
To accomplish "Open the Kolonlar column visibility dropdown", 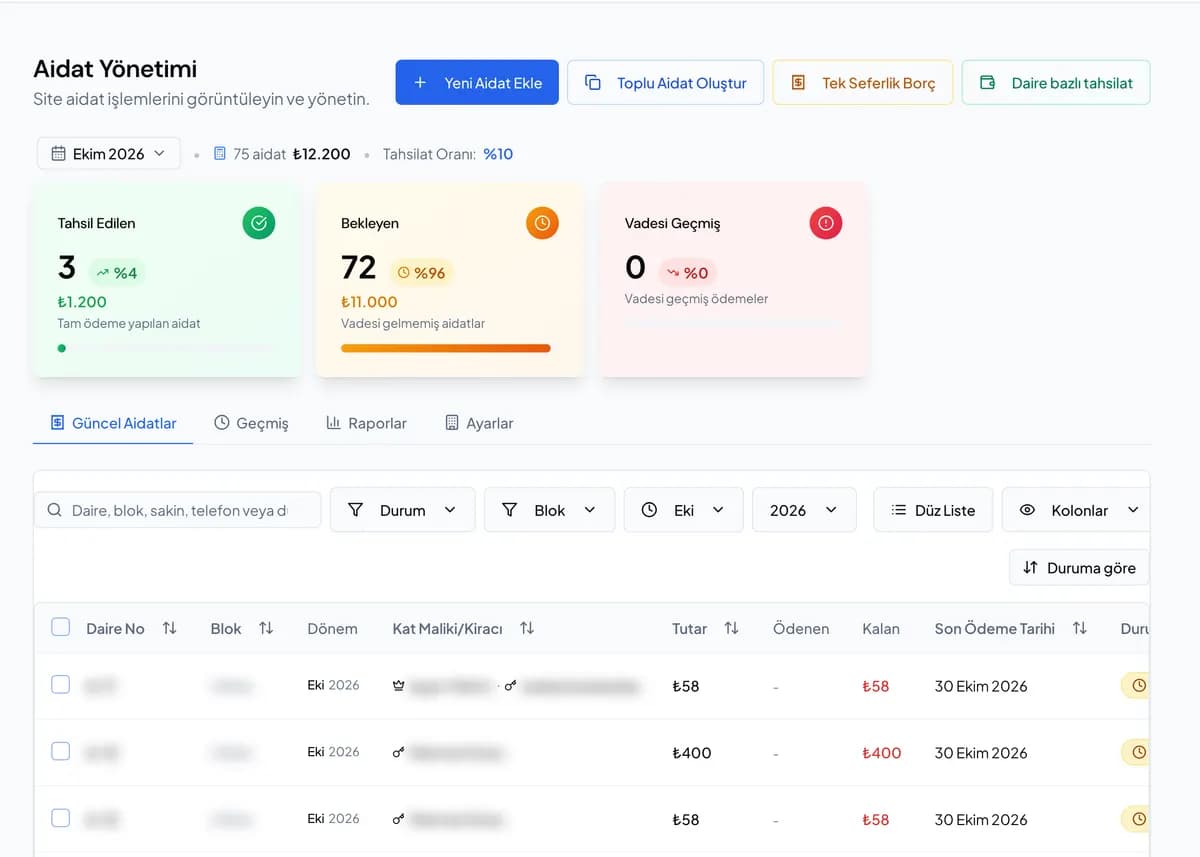I will pos(1076,510).
